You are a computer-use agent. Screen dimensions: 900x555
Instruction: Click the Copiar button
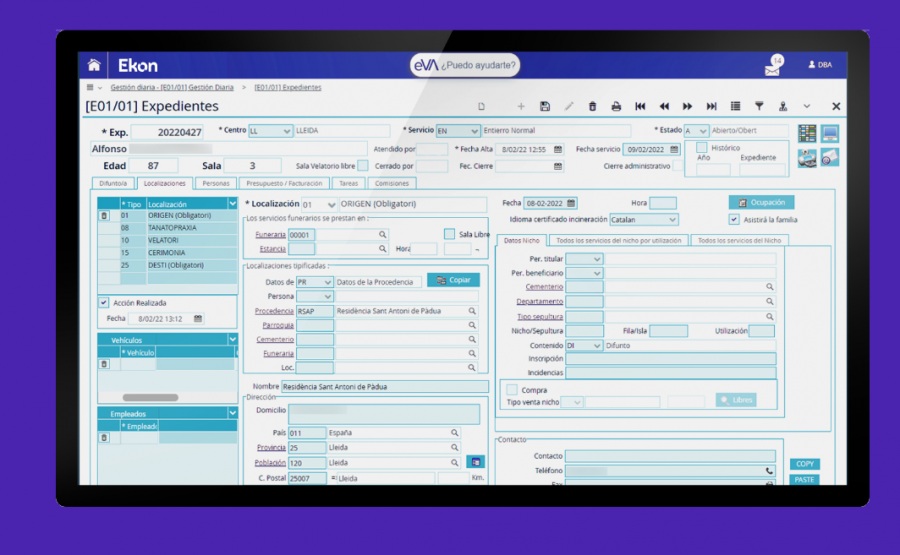(x=453, y=280)
